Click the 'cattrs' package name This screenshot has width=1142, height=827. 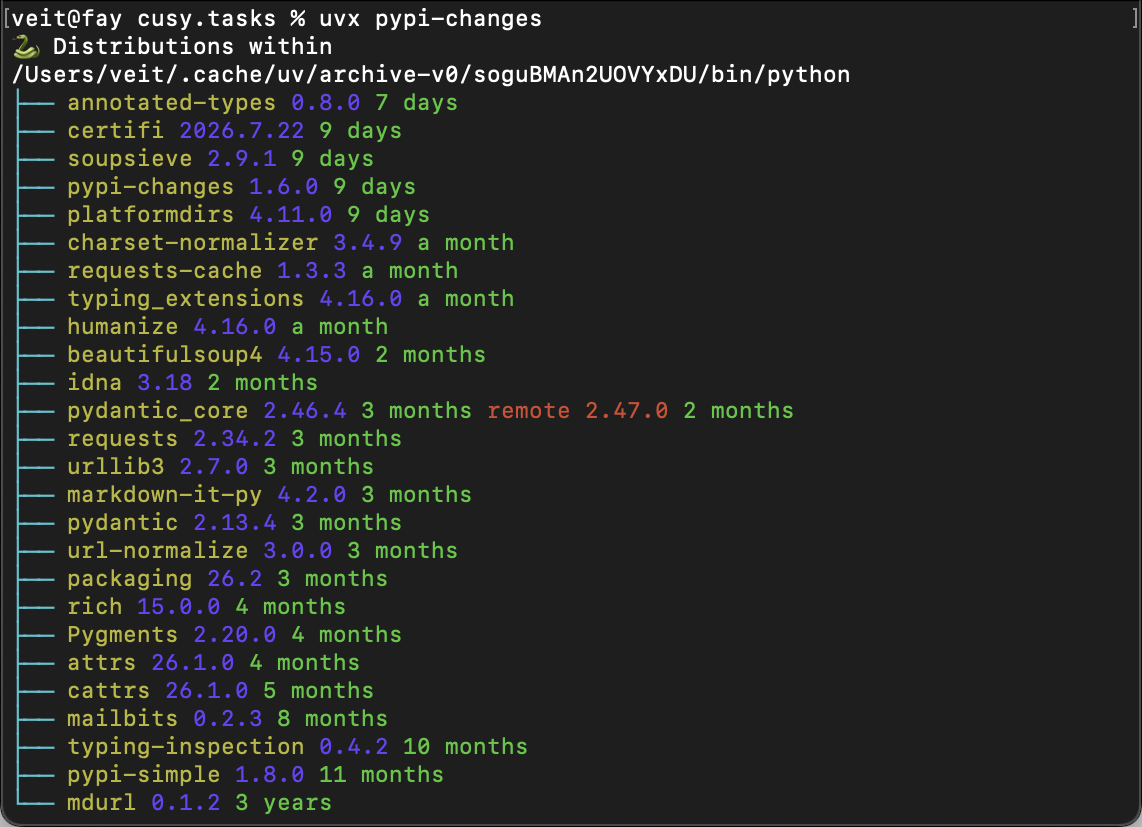[x=109, y=691]
